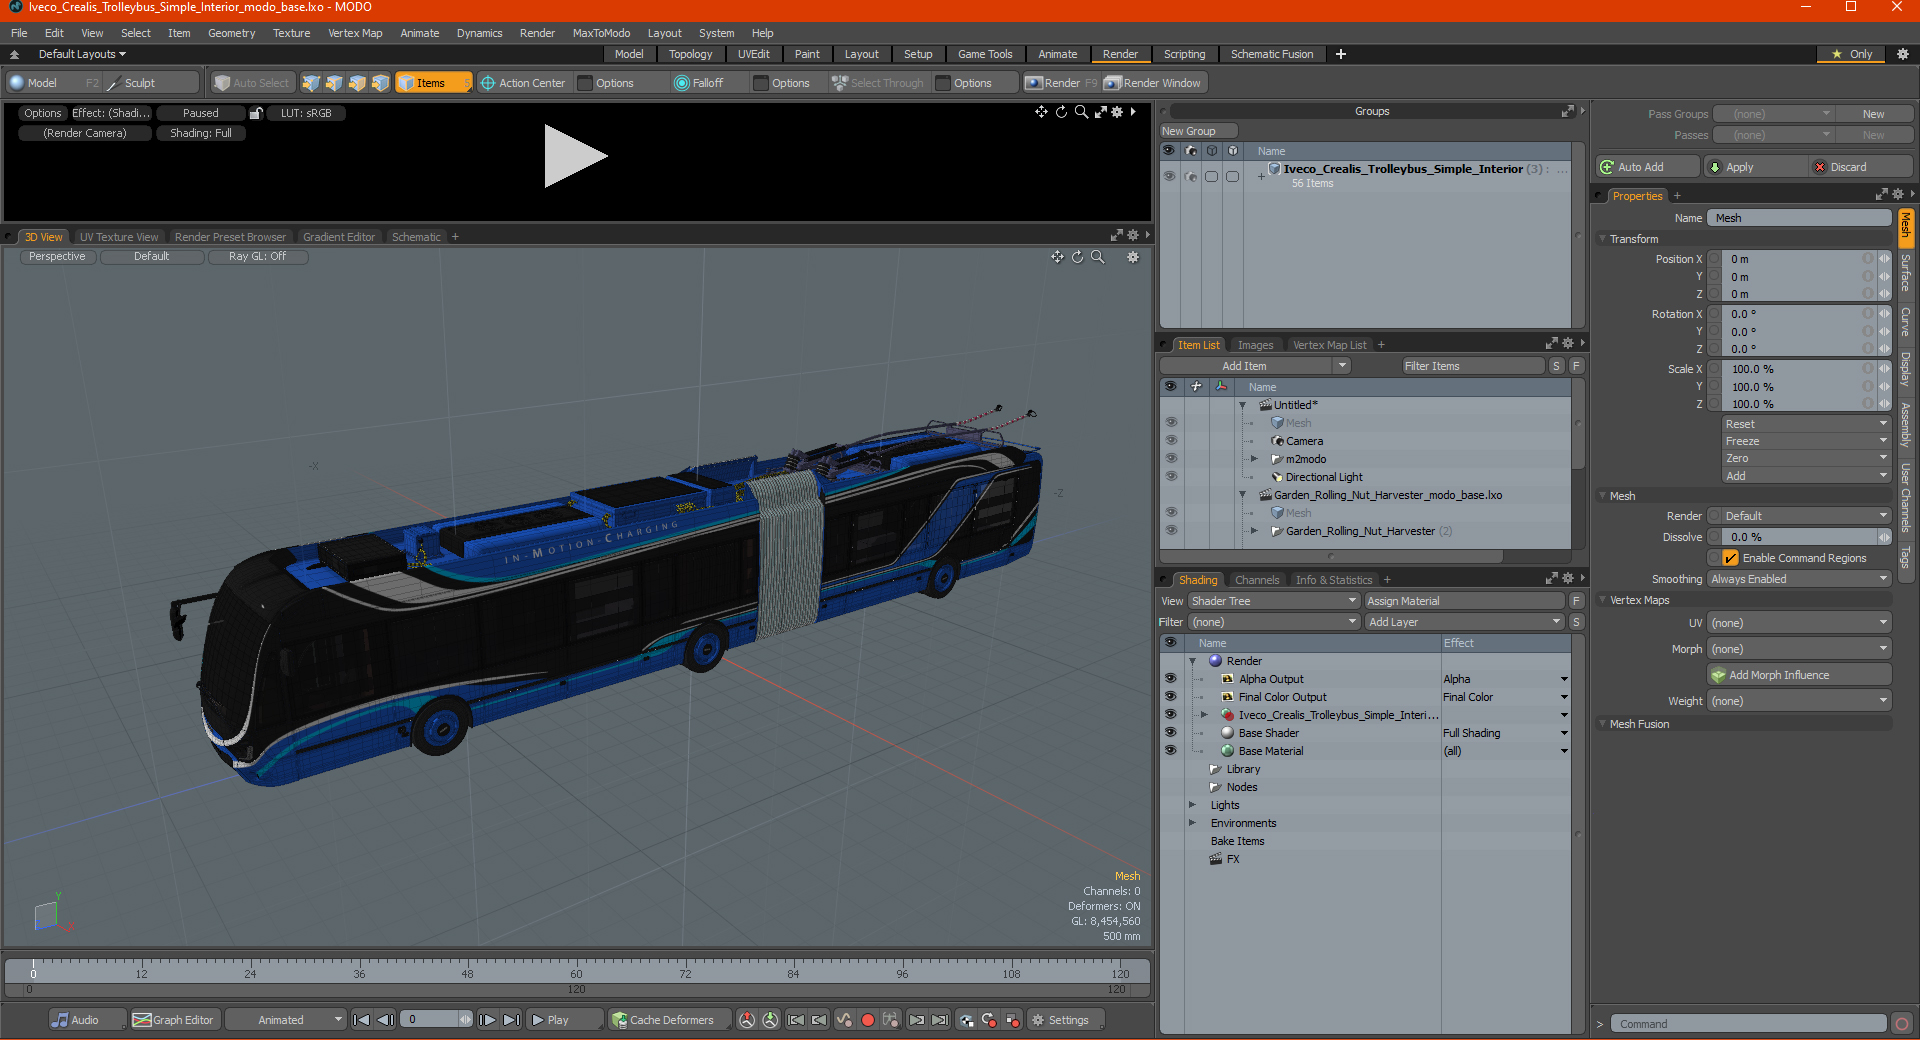The width and height of the screenshot is (1920, 1040).
Task: Go to the last frame
Action: [x=511, y=1020]
